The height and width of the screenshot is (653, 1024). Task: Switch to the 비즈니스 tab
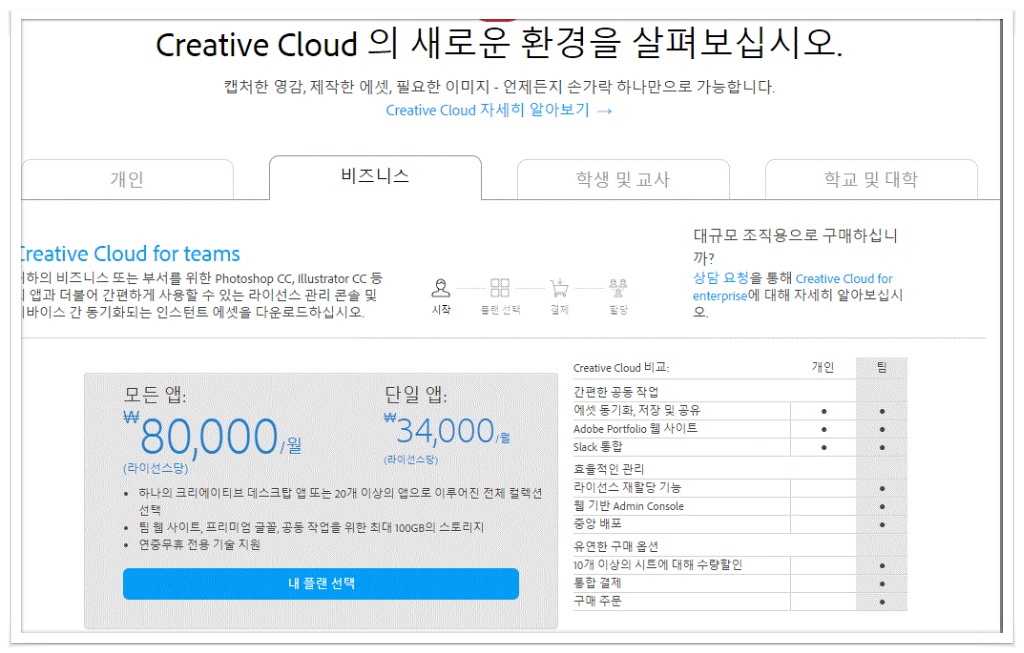pyautogui.click(x=376, y=176)
